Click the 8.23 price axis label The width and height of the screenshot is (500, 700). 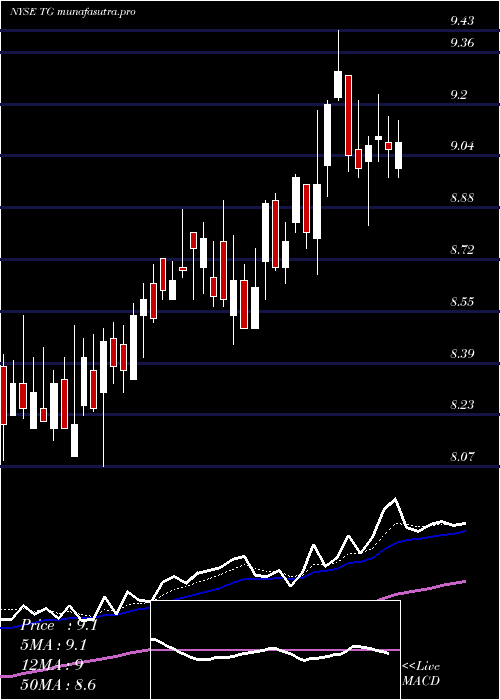pos(462,404)
